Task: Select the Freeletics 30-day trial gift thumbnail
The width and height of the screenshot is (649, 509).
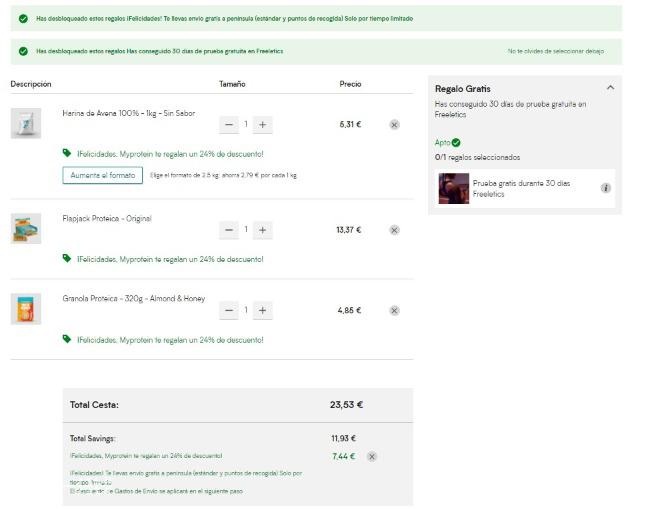Action: [x=454, y=188]
